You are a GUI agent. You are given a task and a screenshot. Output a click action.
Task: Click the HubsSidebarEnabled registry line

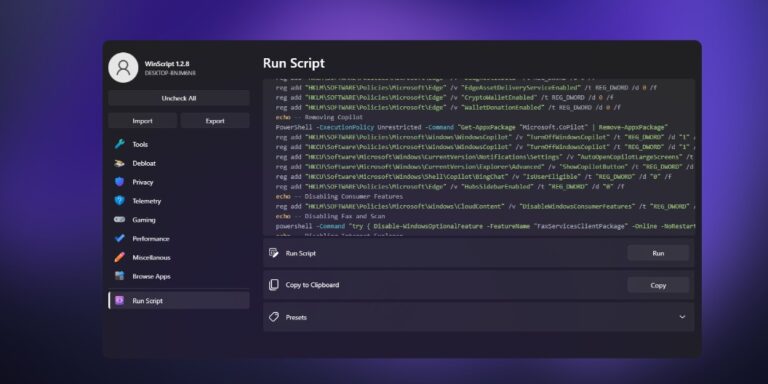pos(450,187)
